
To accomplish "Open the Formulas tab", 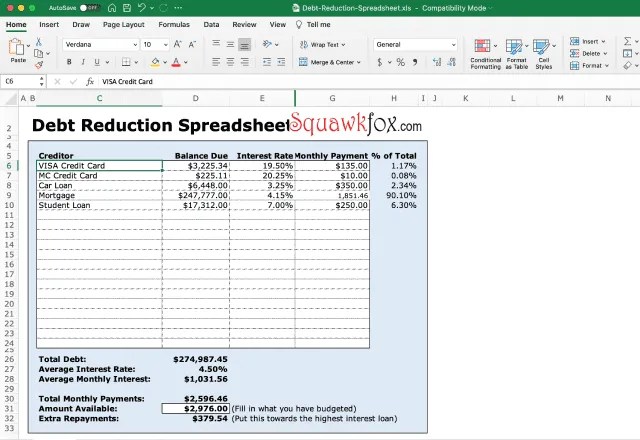I will click(x=174, y=24).
